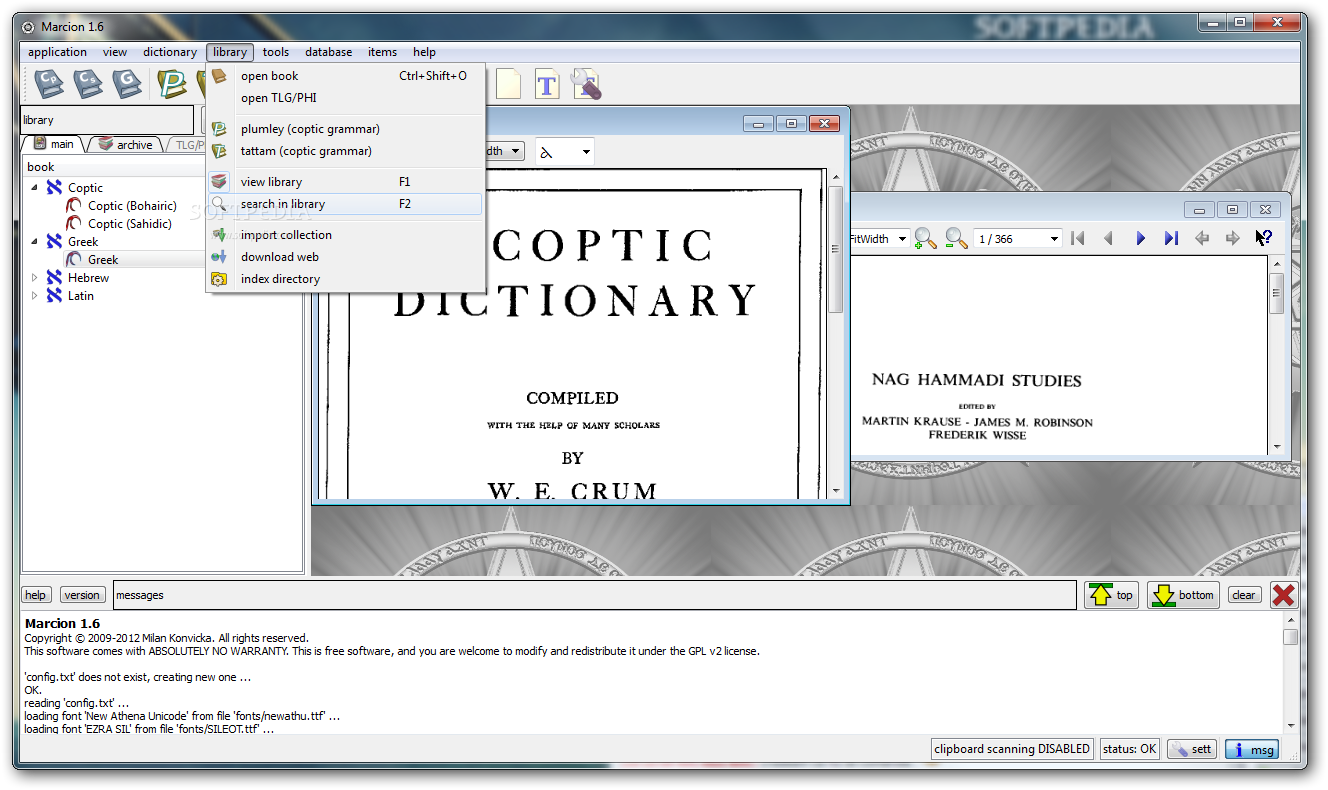The image size is (1328, 790).
Task: Click the Greek language icon in tree
Action: pos(54,242)
